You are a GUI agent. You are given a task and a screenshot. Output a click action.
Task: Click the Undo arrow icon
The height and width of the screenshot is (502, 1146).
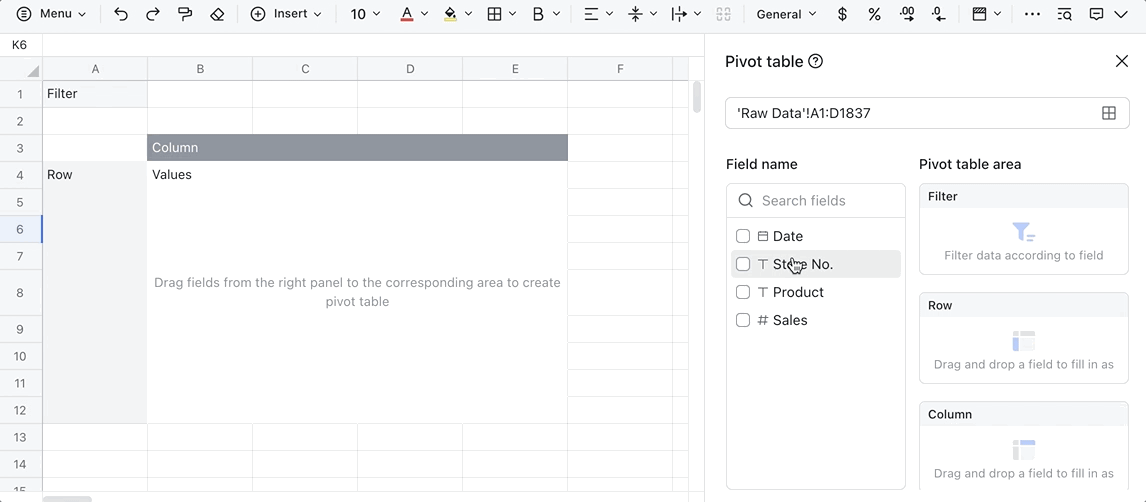tap(121, 14)
